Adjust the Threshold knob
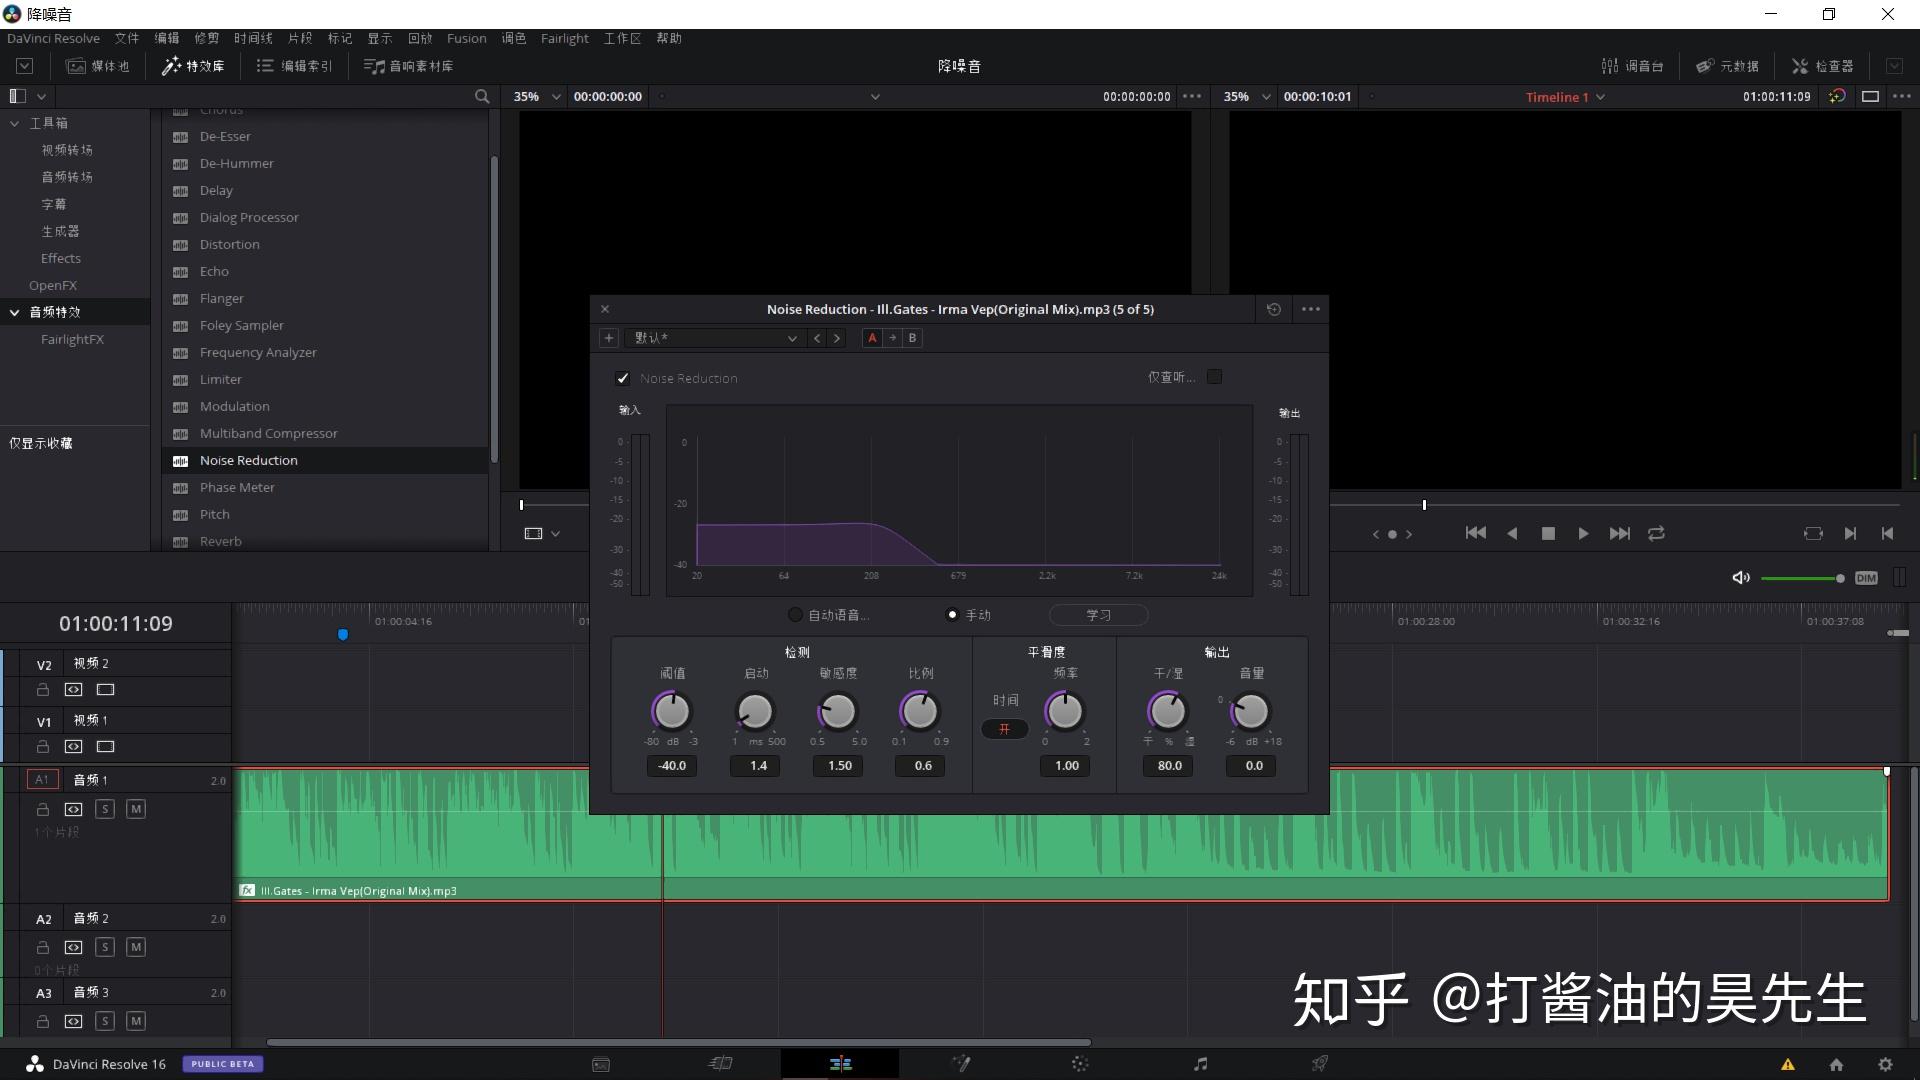Viewport: 1920px width, 1080px height. (672, 711)
